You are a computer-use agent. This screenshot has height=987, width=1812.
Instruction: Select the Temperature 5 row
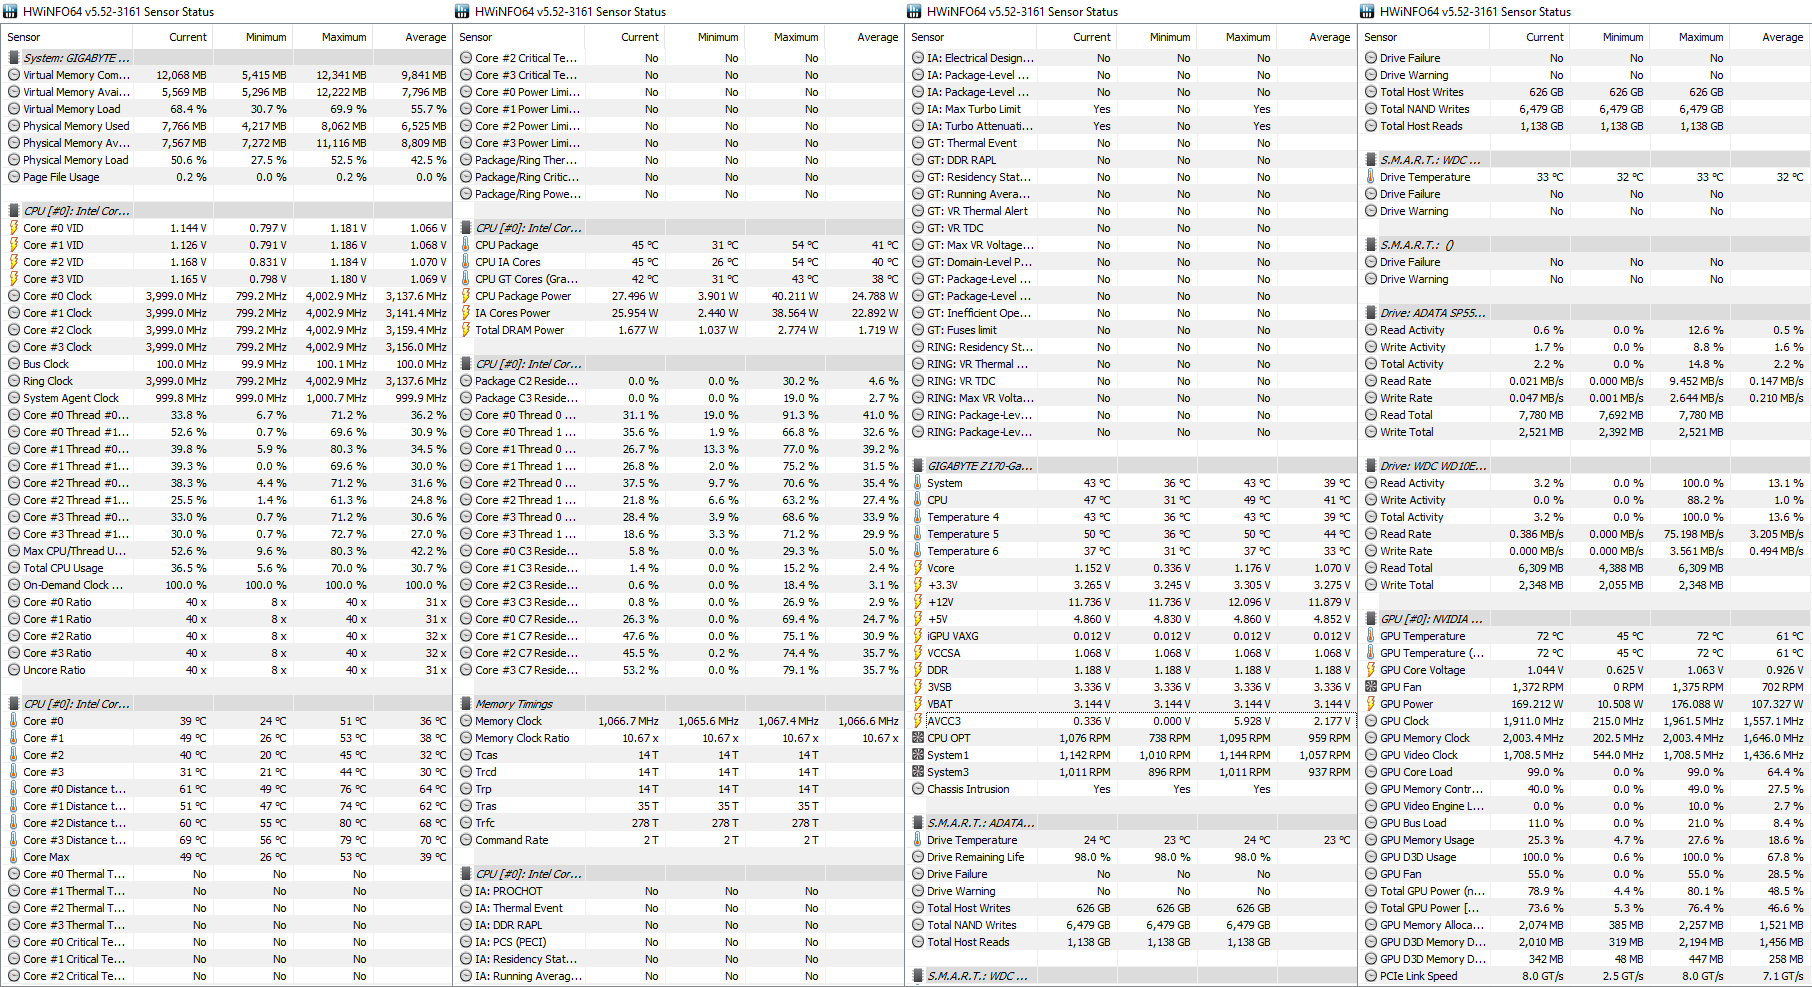pyautogui.click(x=1131, y=534)
